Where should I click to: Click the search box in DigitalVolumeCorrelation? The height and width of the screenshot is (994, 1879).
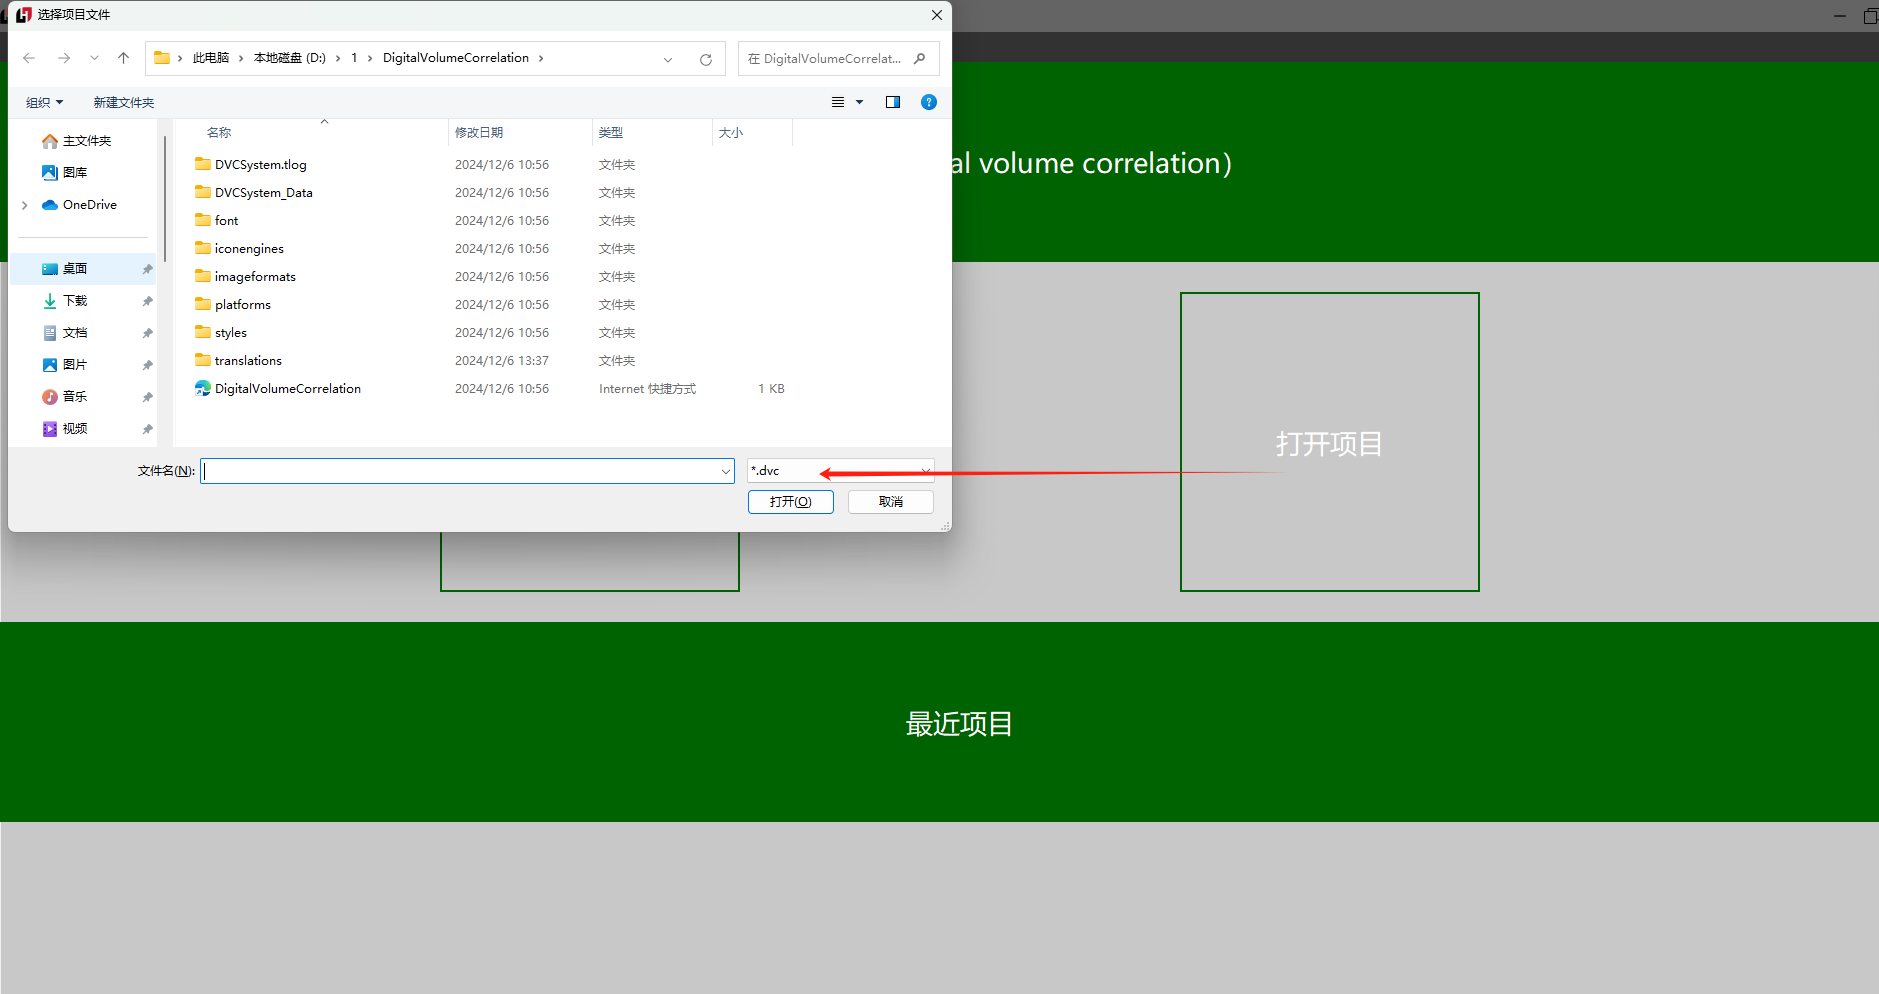pos(830,59)
